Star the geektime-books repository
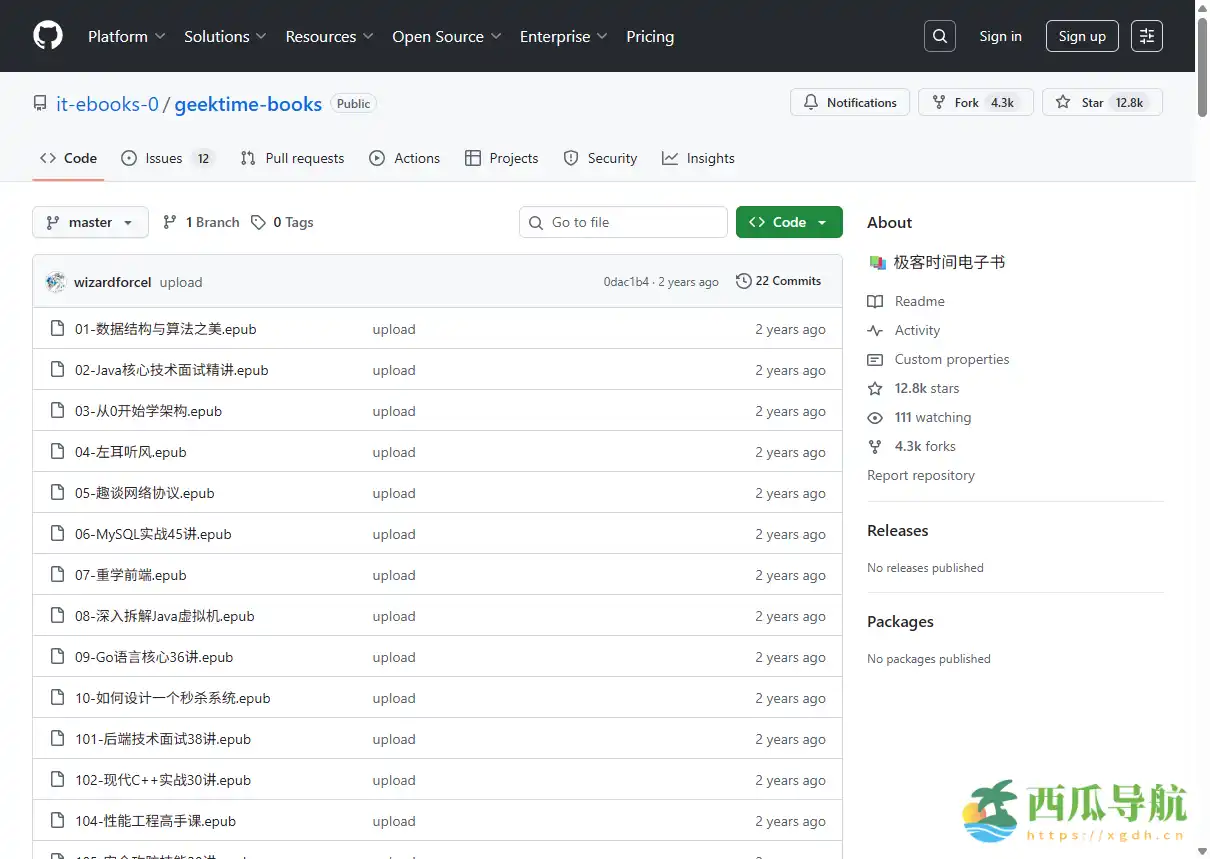The width and height of the screenshot is (1210, 859). coord(1101,102)
